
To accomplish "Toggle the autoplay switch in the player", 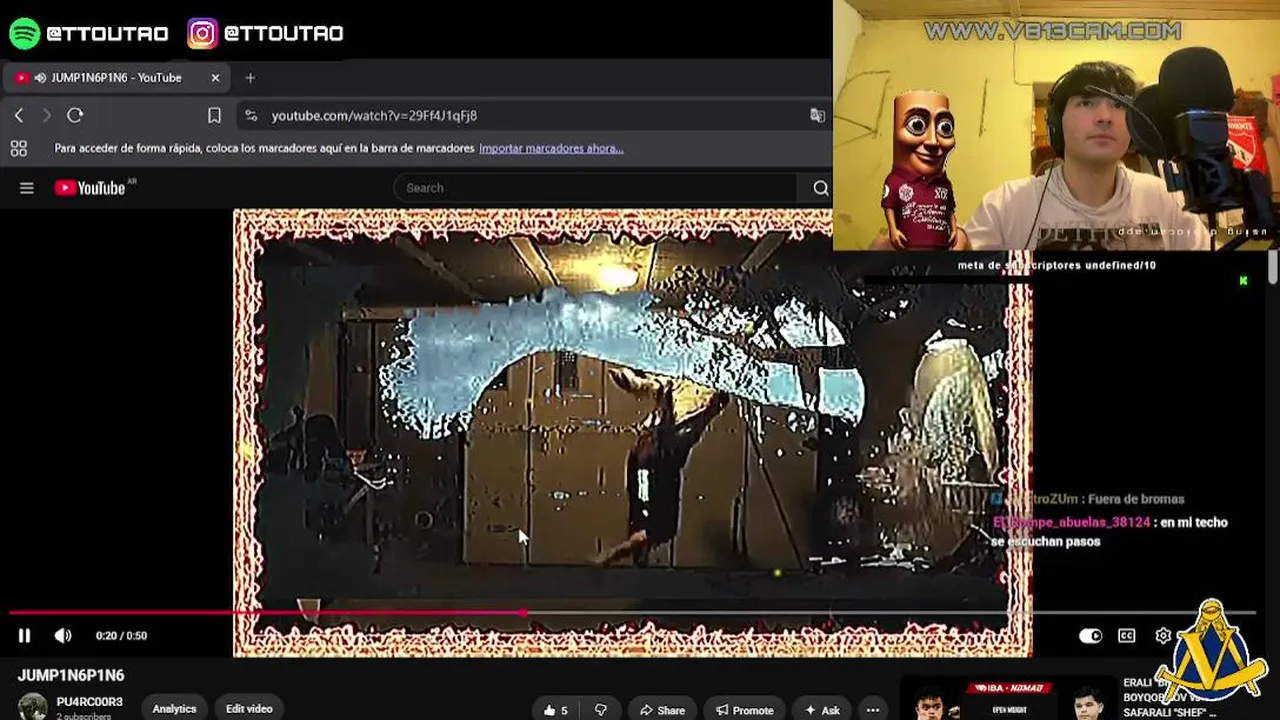I will point(1090,636).
